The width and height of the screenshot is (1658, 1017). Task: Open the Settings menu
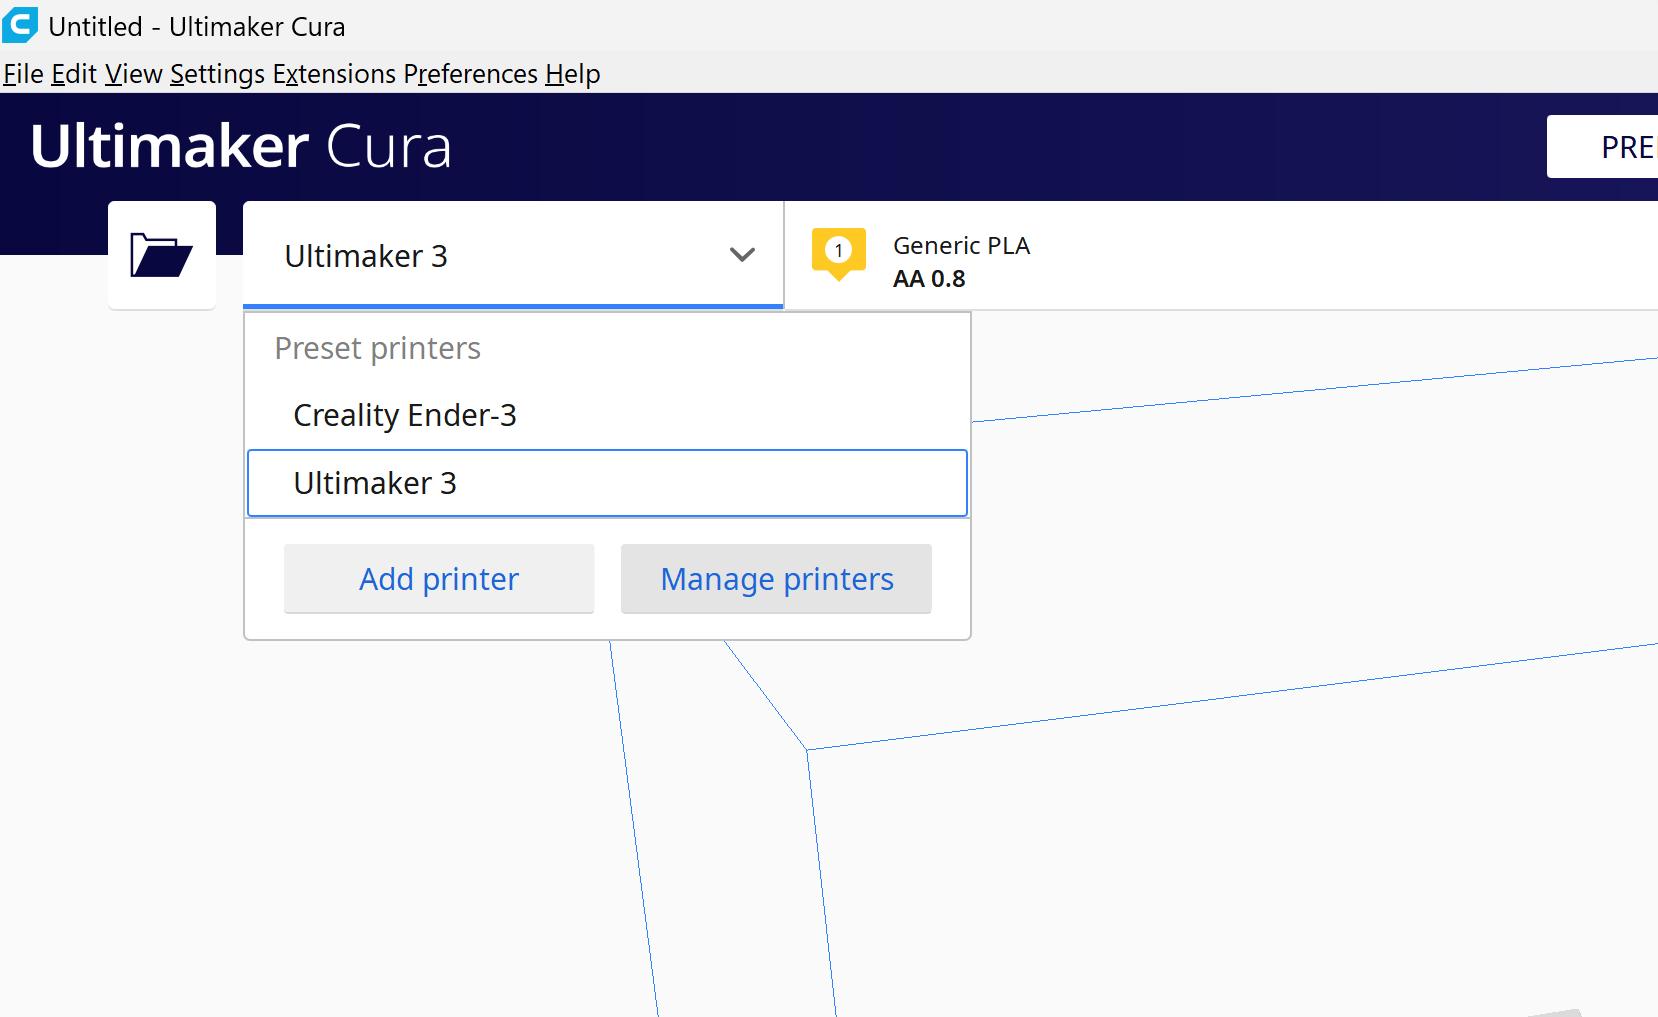point(218,74)
